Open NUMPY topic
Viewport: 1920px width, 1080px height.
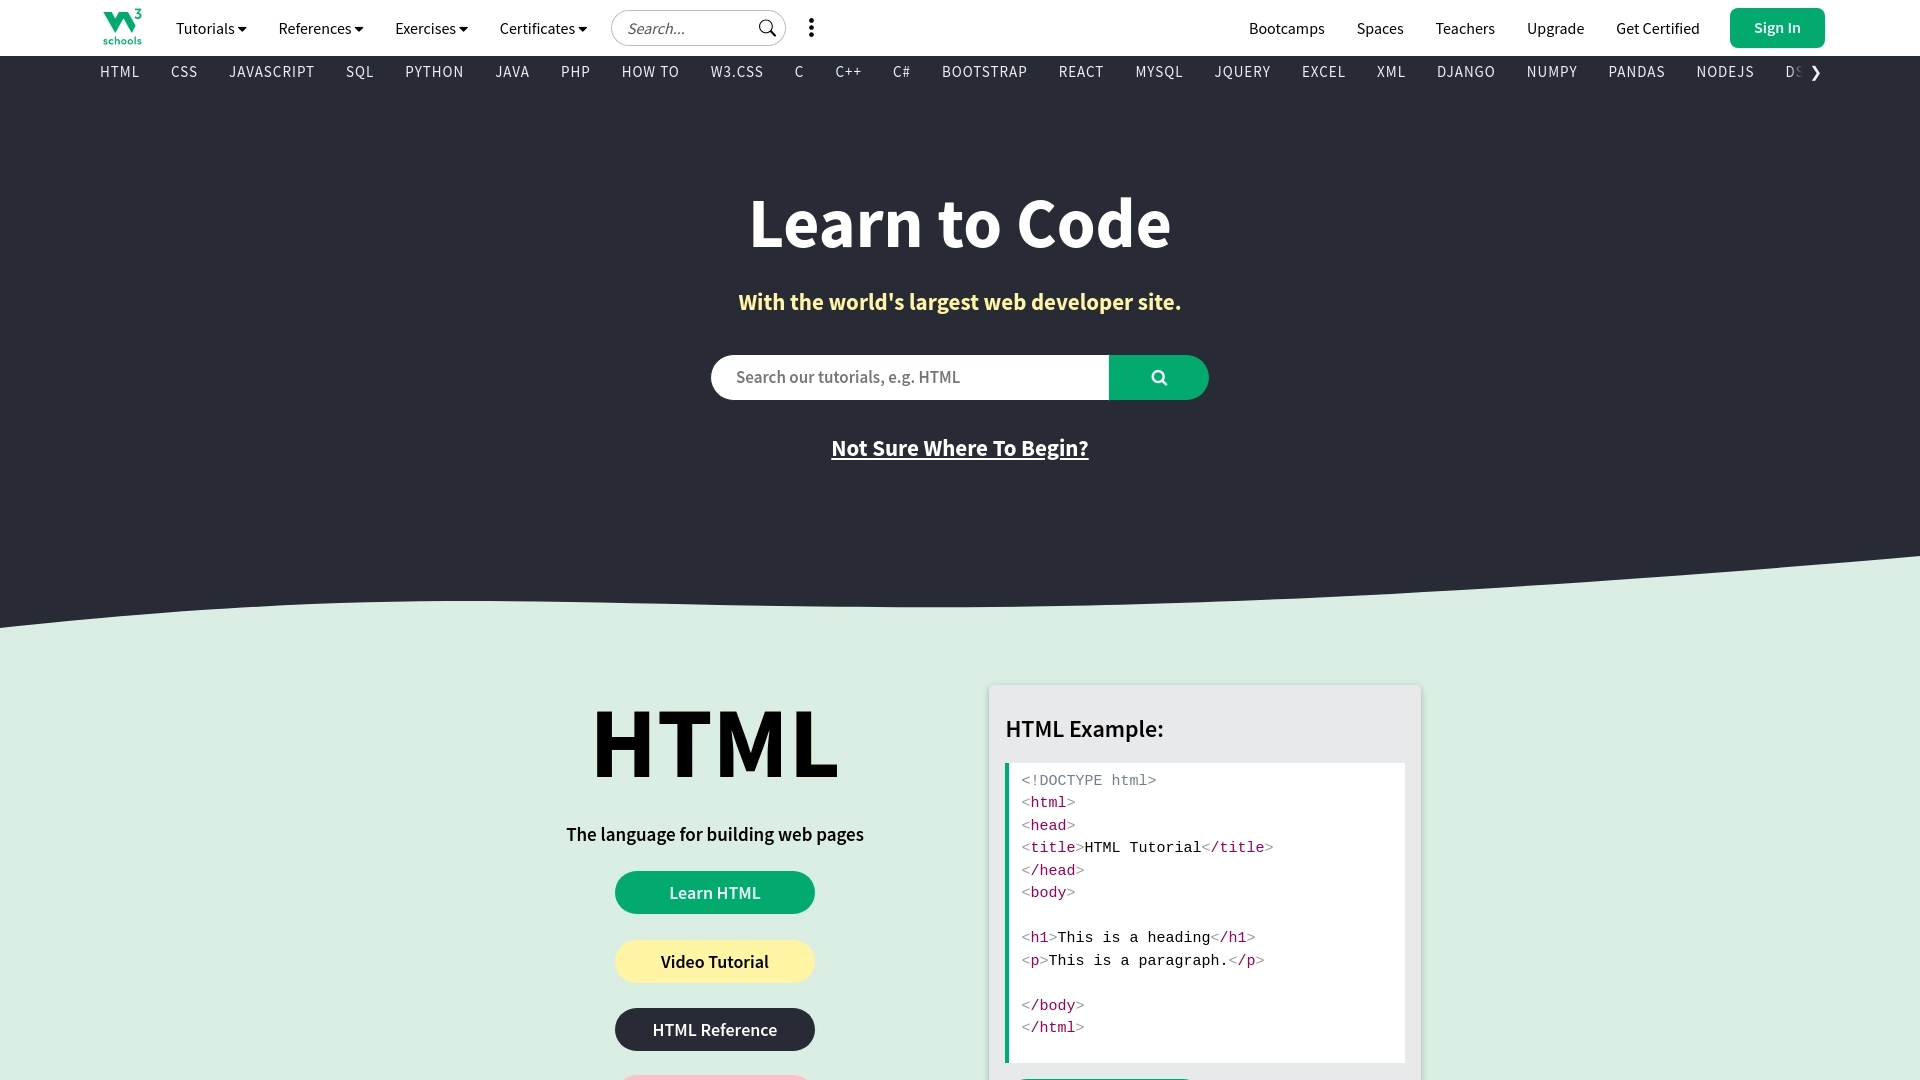click(1551, 72)
